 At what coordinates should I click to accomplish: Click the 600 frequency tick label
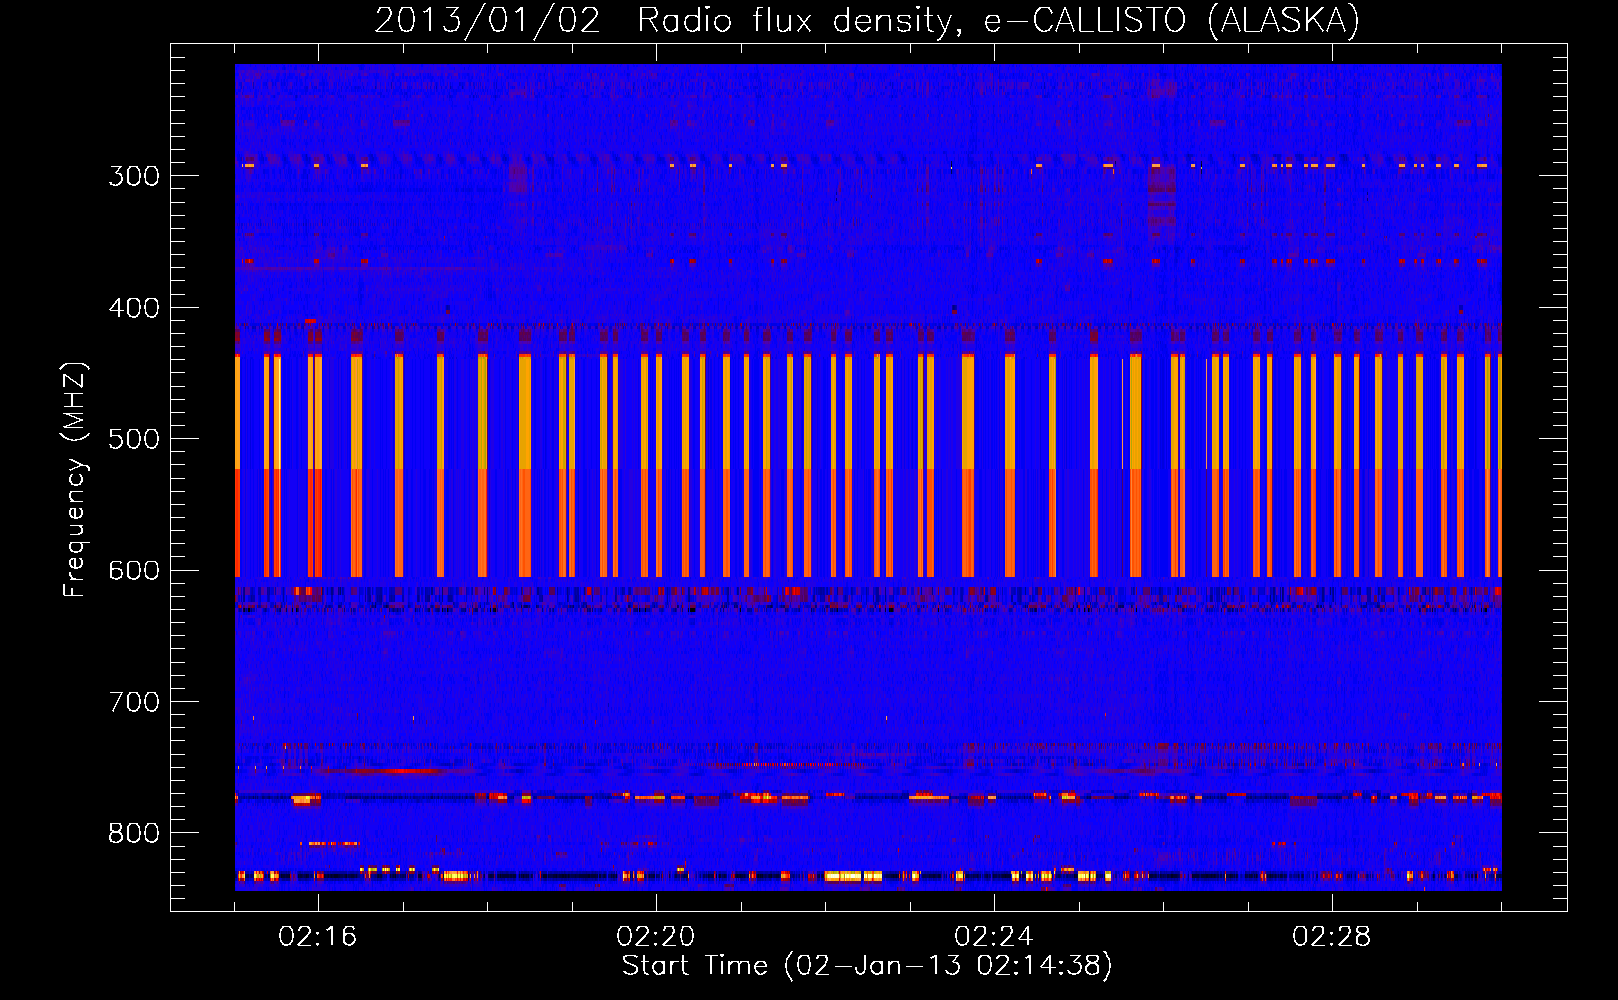point(134,571)
